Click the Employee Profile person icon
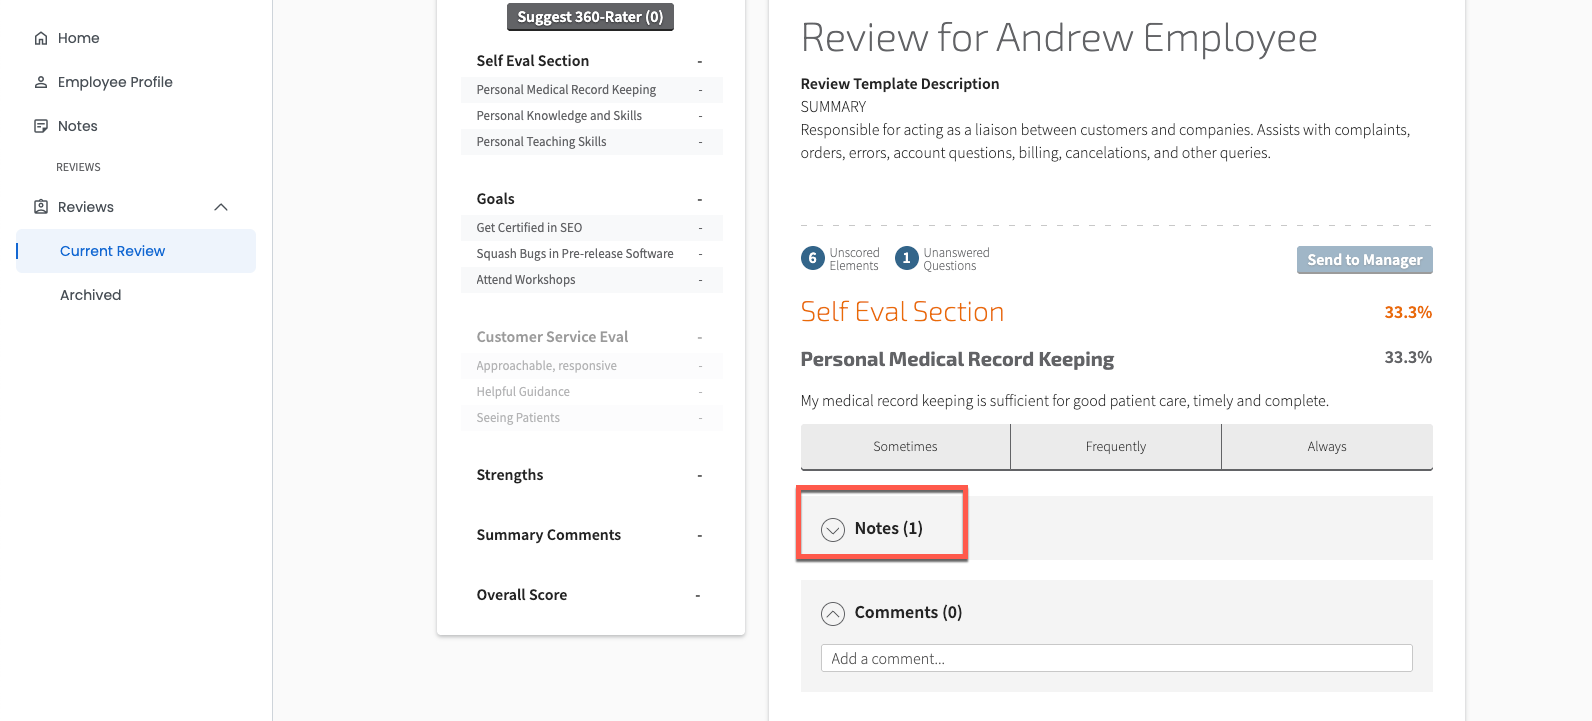The width and height of the screenshot is (1592, 721). pos(41,82)
